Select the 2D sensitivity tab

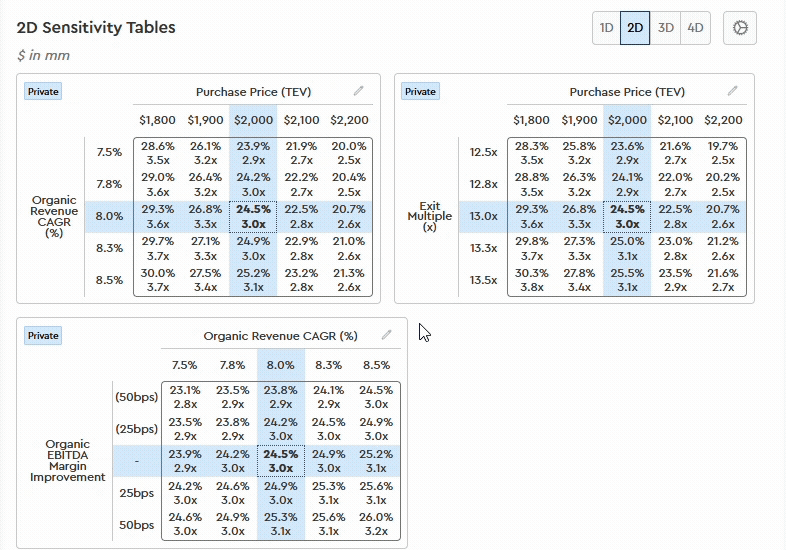coord(635,28)
